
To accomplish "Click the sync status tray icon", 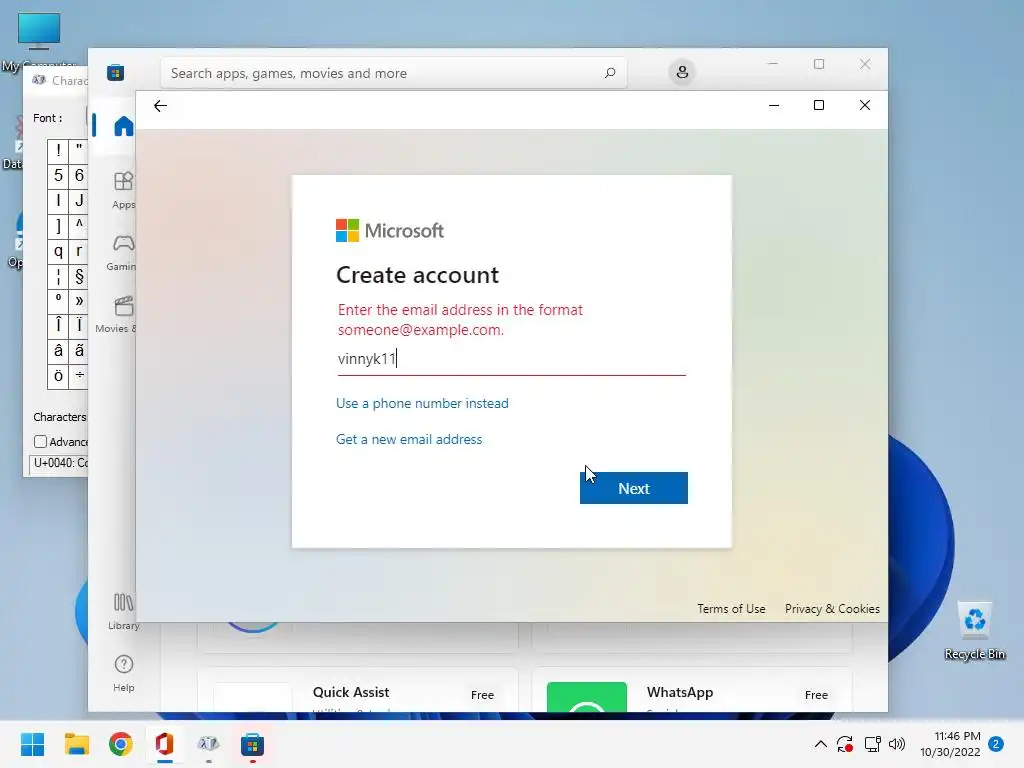I will point(845,744).
